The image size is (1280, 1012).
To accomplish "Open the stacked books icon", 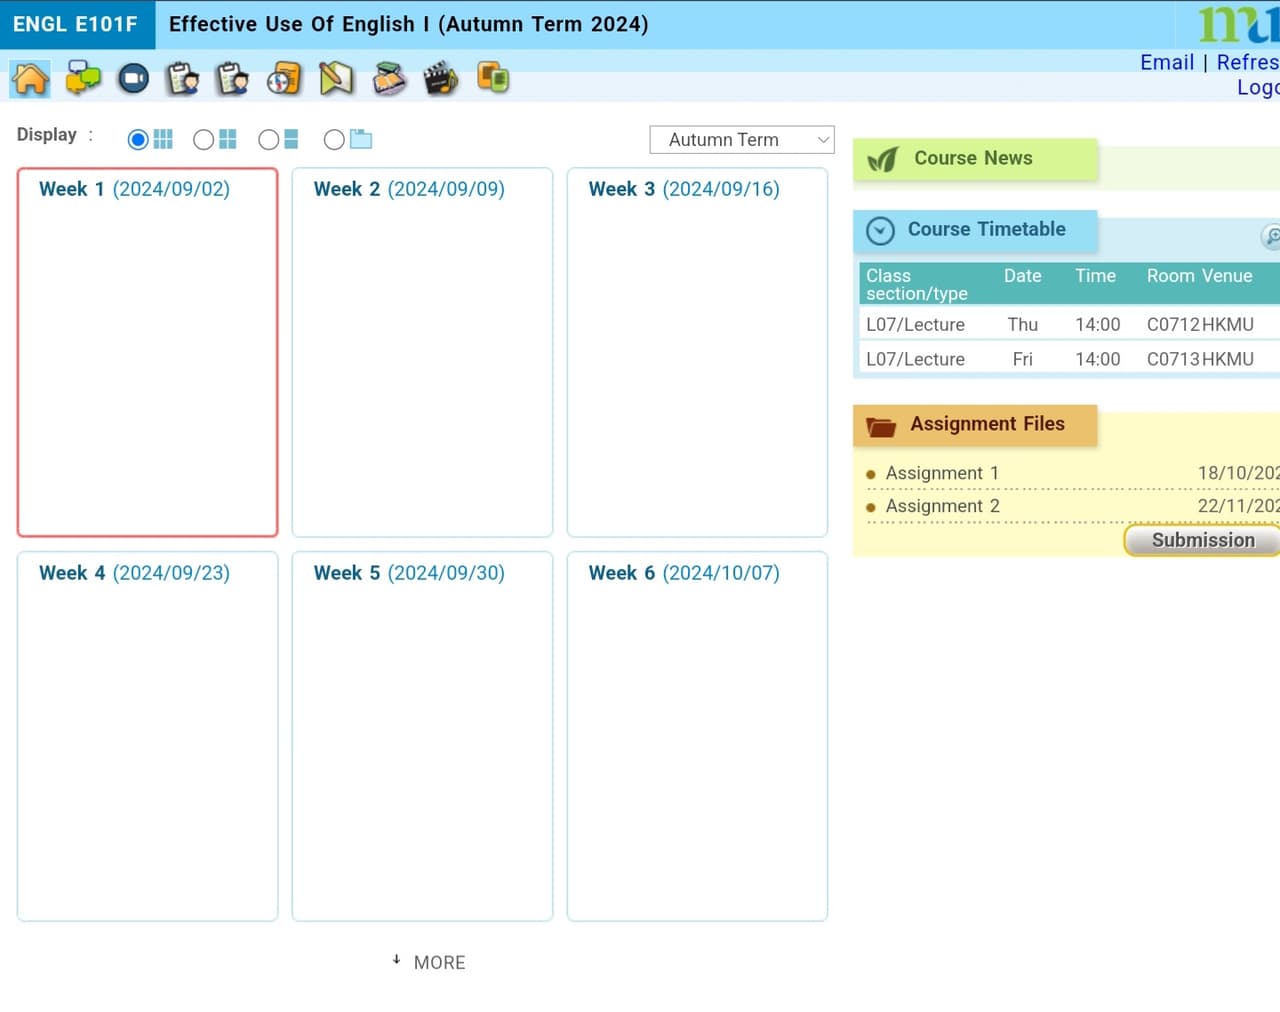I will (389, 78).
